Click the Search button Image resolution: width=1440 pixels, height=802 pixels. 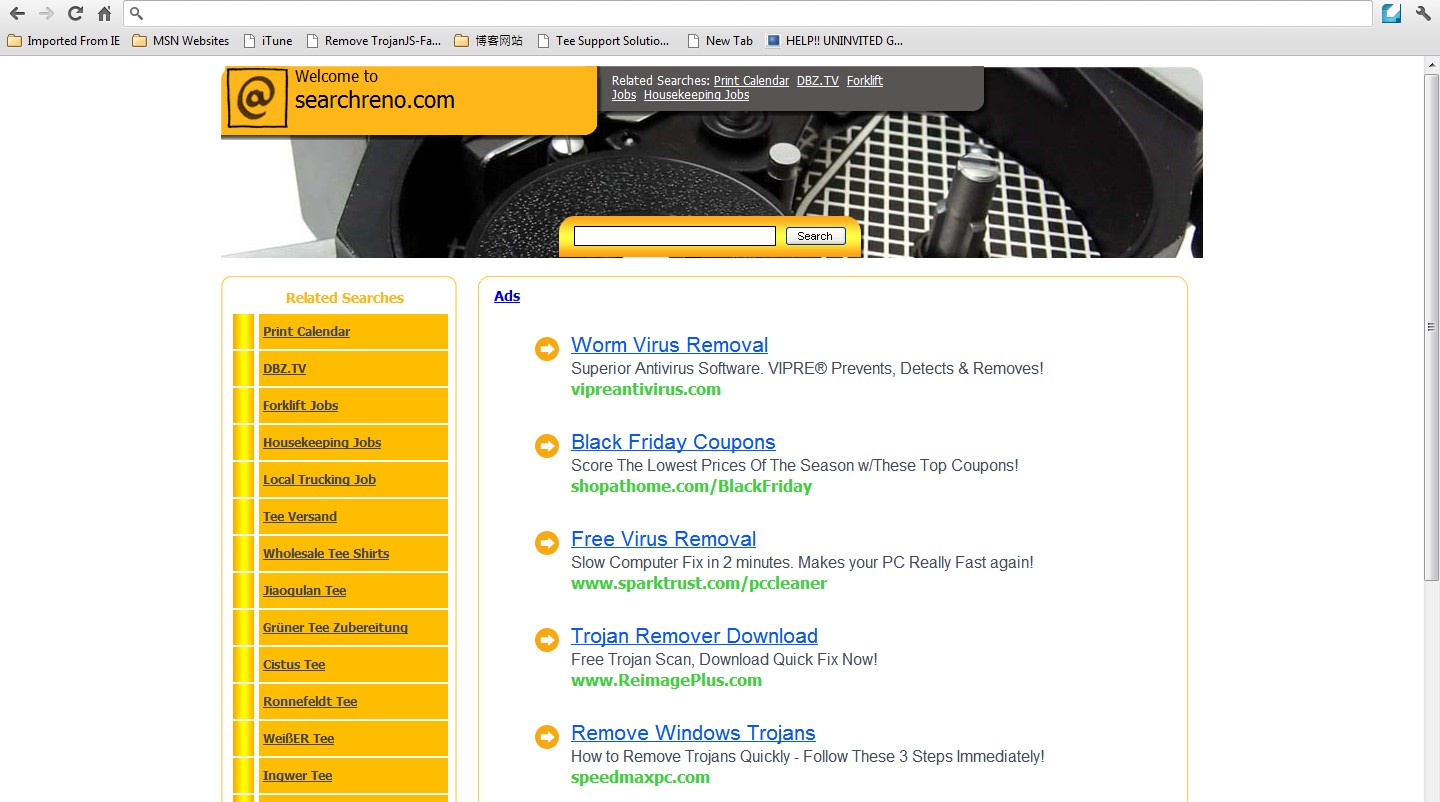point(815,236)
